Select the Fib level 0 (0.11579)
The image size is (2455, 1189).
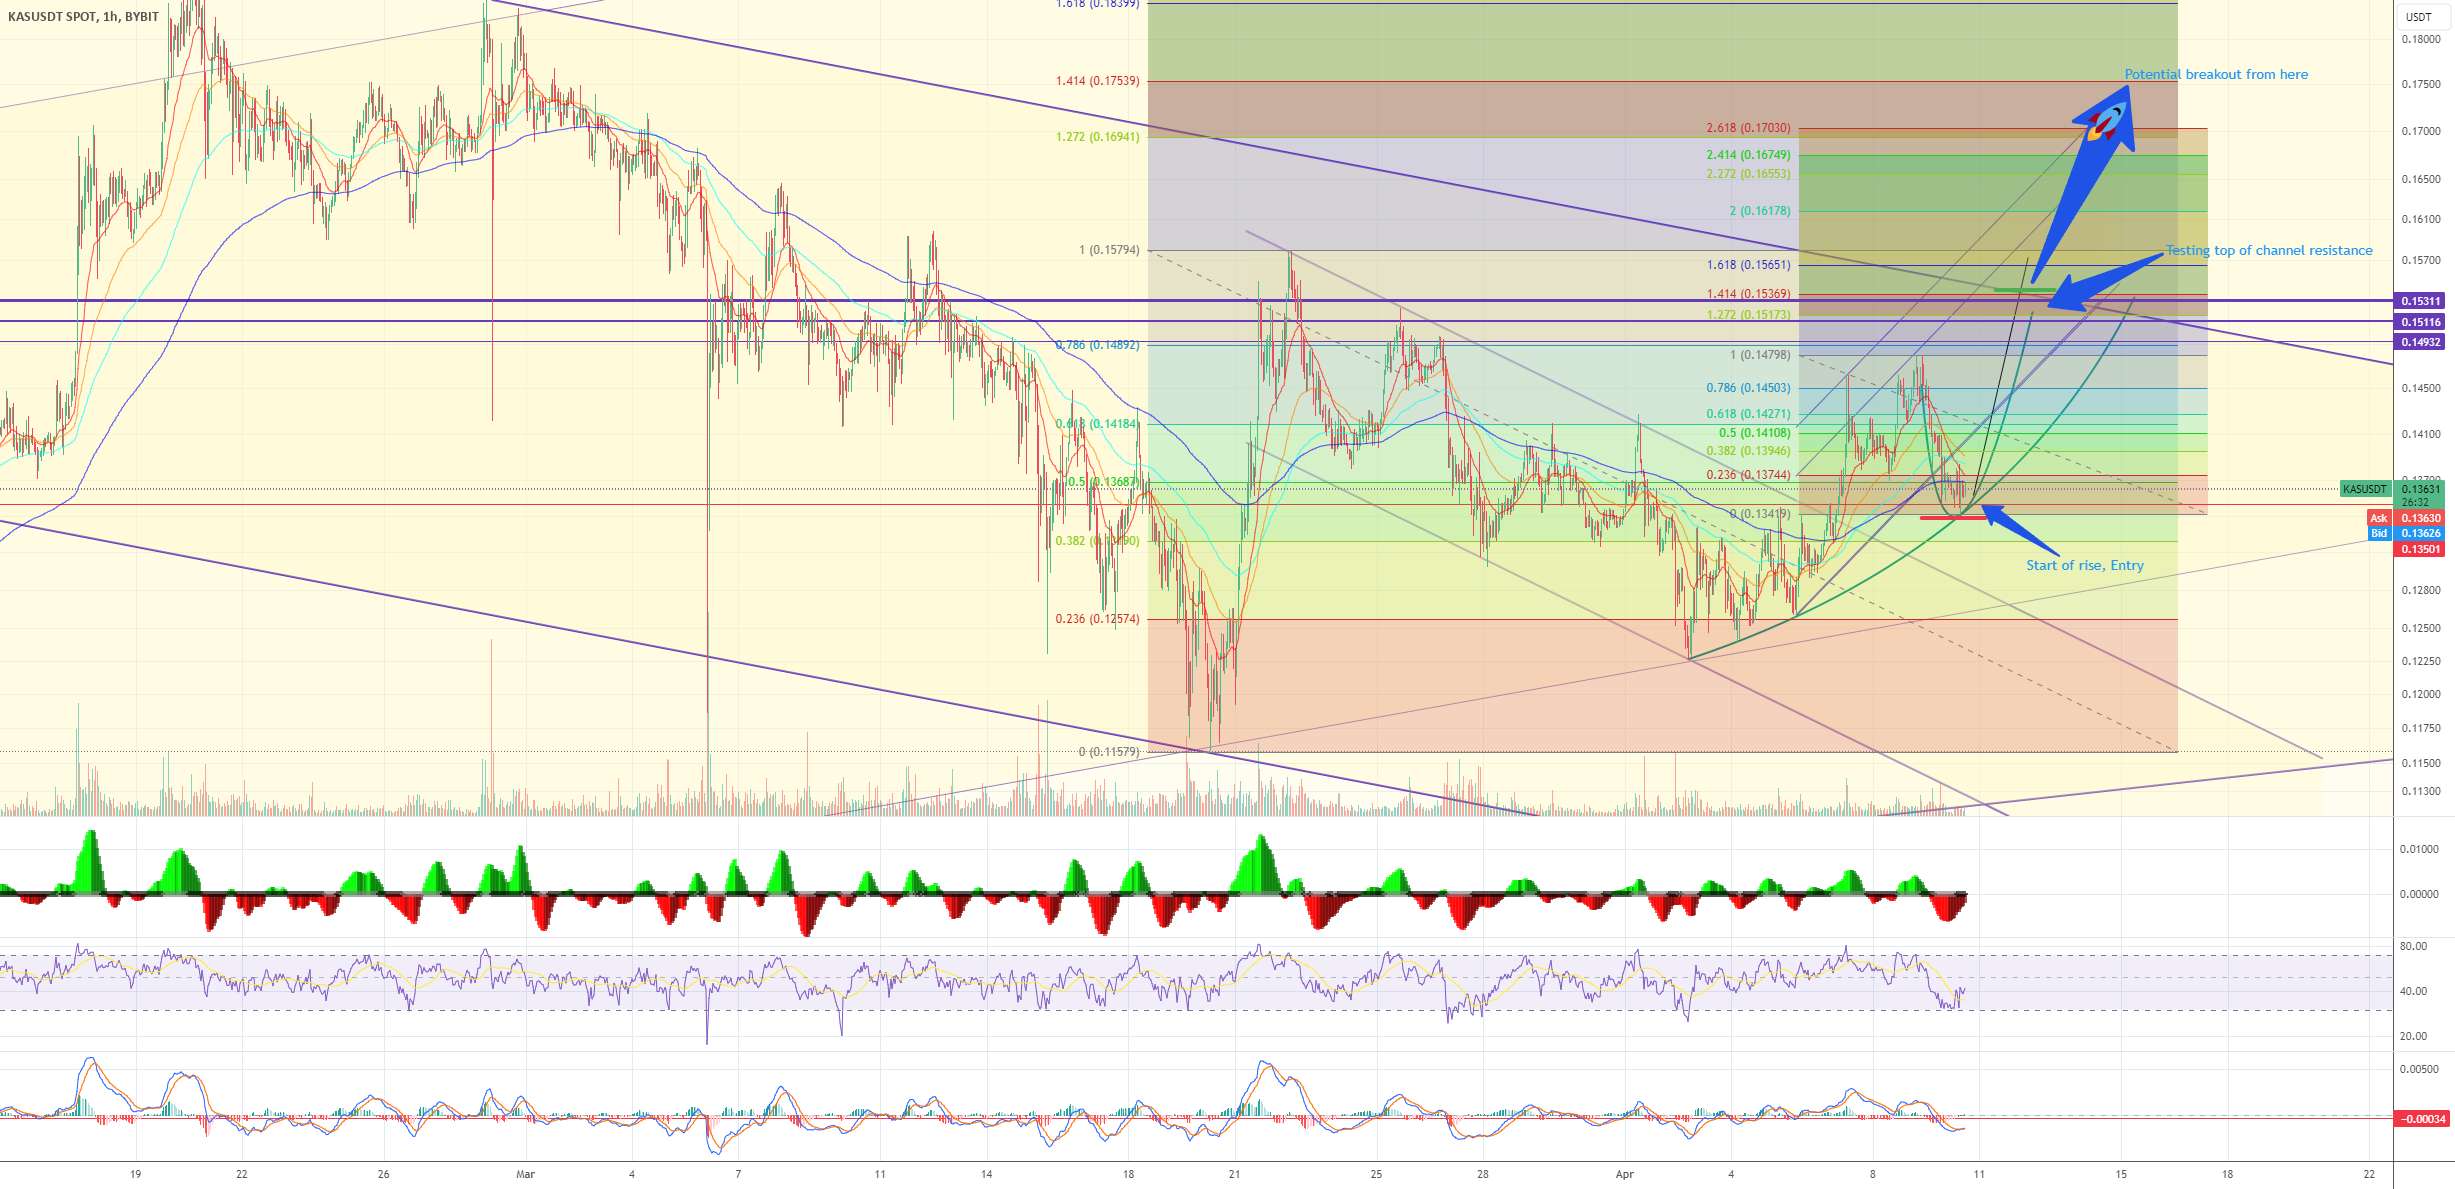[x=1108, y=752]
